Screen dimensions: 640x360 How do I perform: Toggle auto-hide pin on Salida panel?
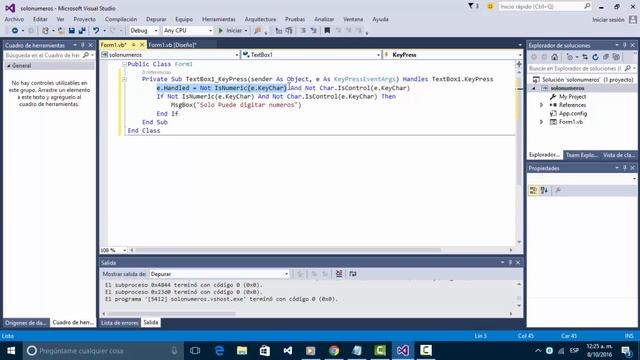510,262
